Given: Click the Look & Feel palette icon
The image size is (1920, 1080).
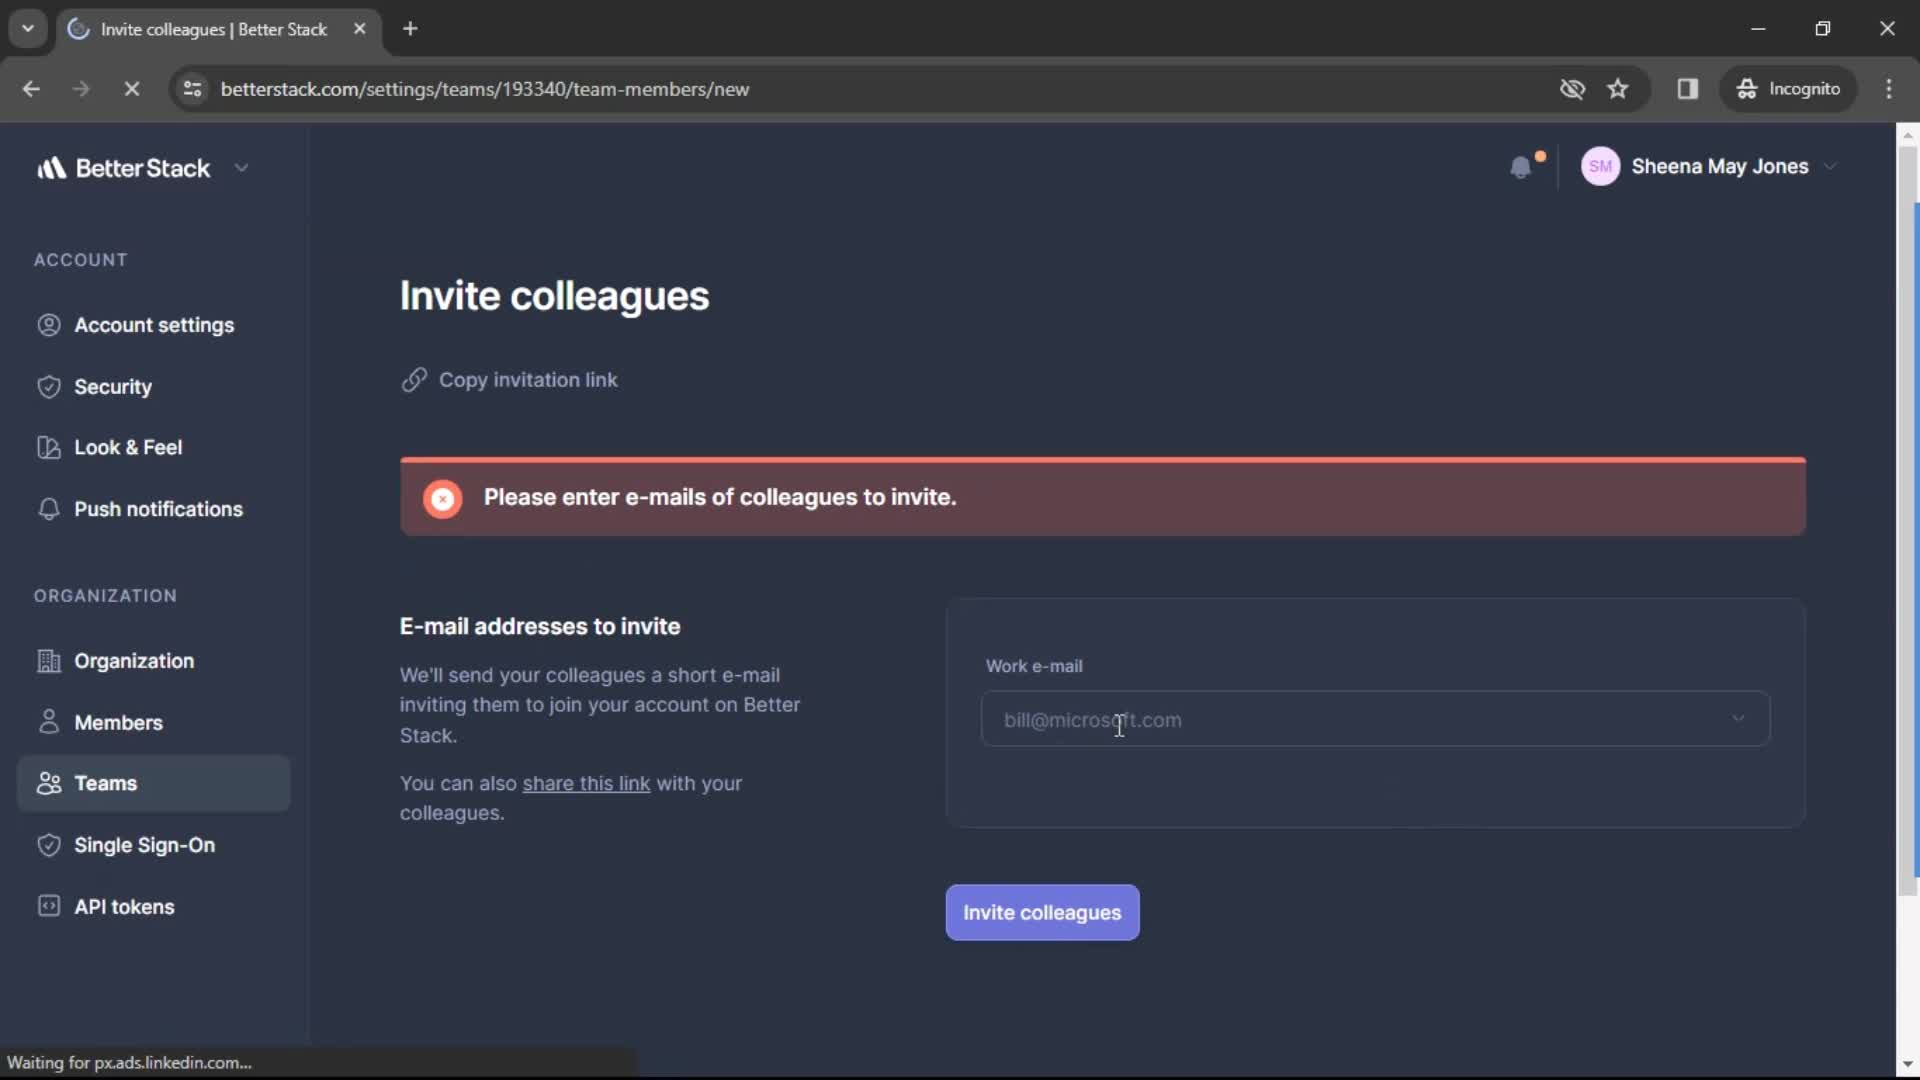Looking at the screenshot, I should (48, 448).
